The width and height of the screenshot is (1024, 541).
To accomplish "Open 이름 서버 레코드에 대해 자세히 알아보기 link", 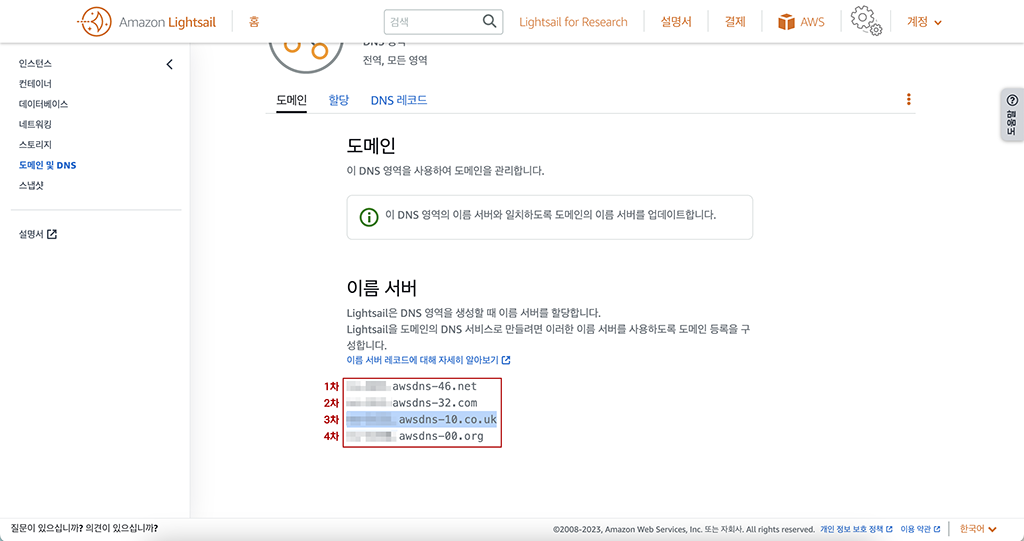I will point(428,360).
